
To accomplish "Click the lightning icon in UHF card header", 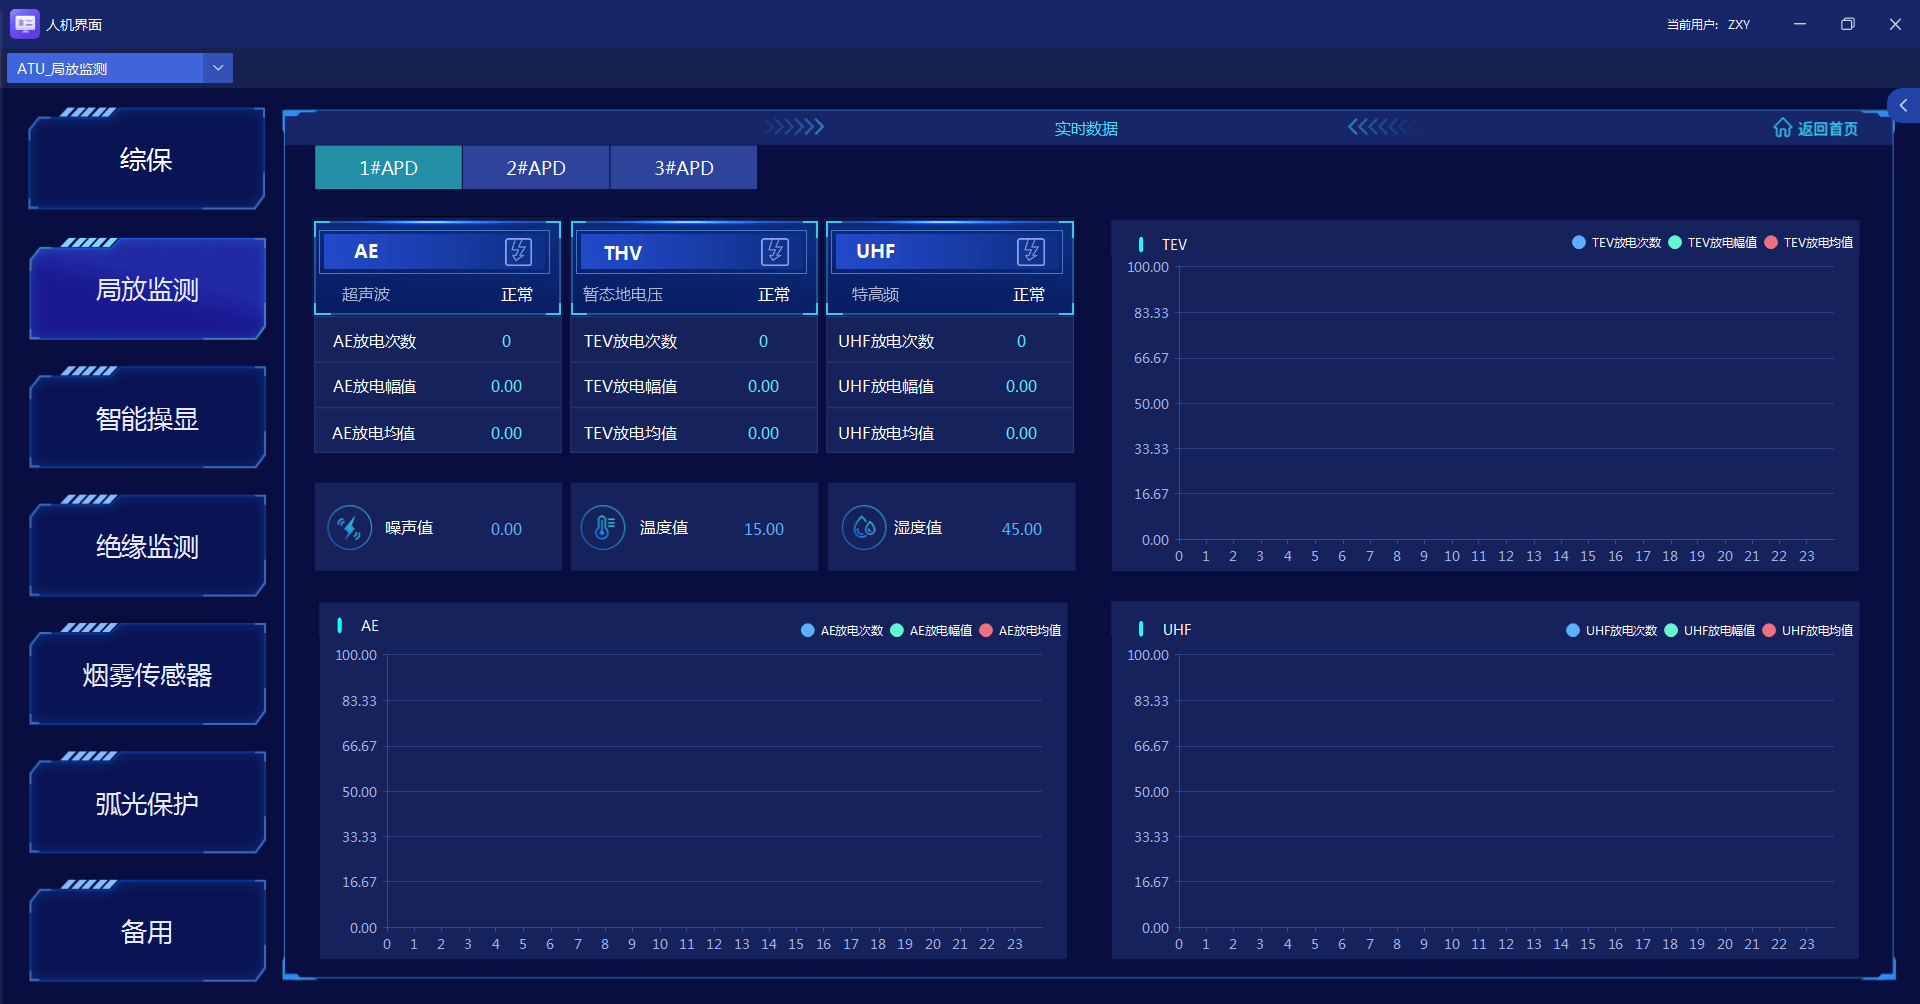I will click(1031, 251).
